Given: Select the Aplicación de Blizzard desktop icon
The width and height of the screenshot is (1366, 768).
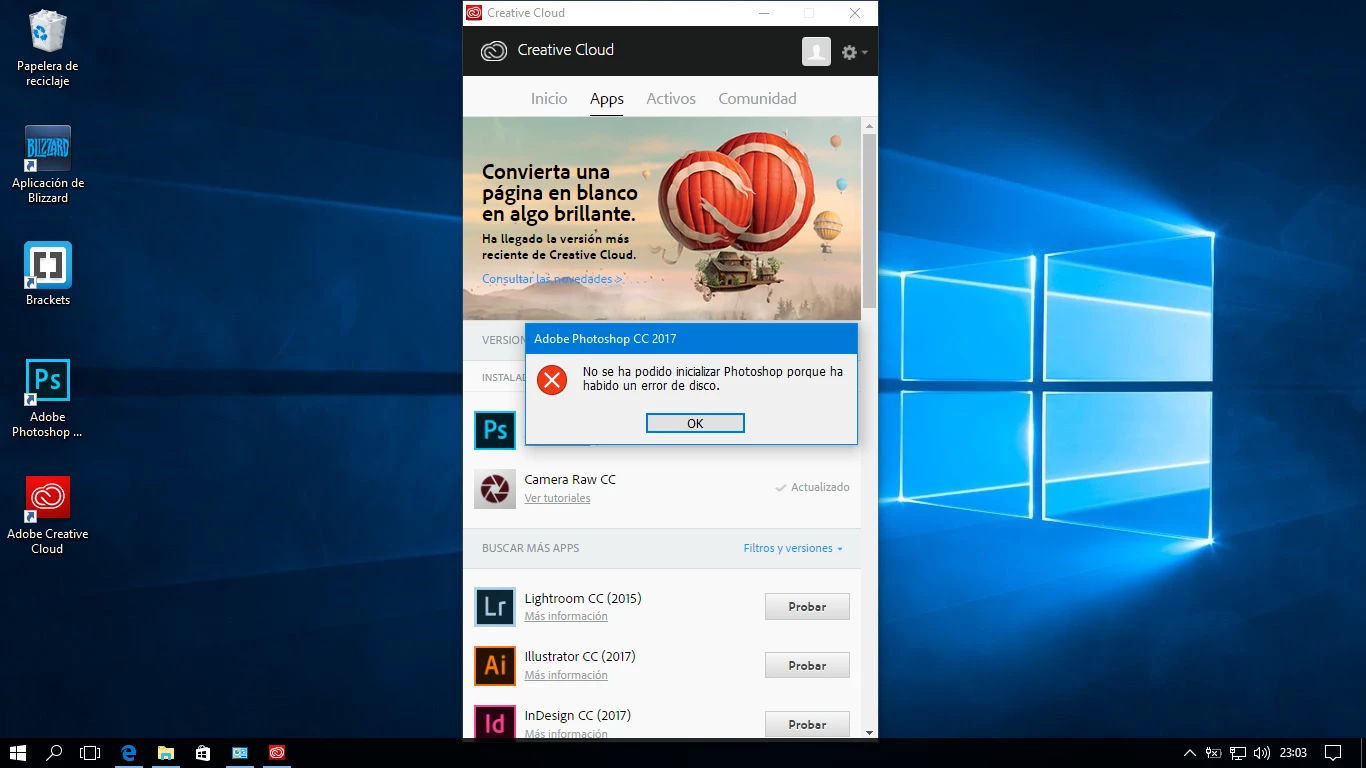Looking at the screenshot, I should pyautogui.click(x=48, y=165).
